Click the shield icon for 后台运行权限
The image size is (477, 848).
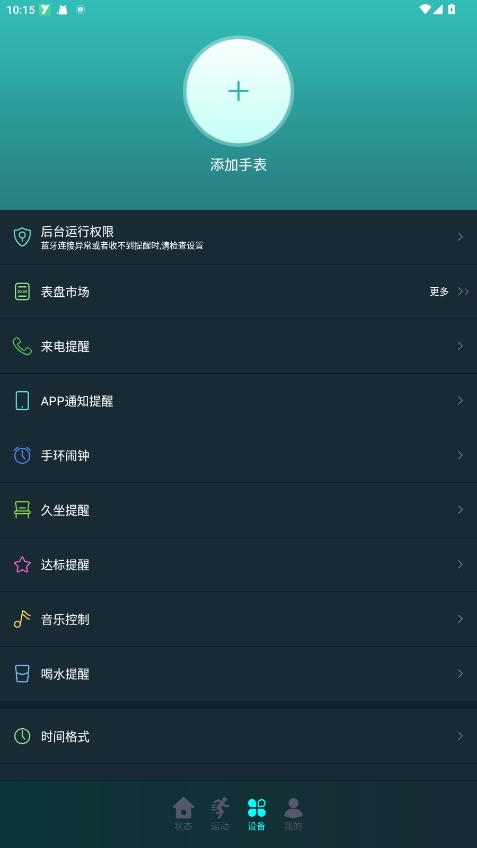pos(22,237)
